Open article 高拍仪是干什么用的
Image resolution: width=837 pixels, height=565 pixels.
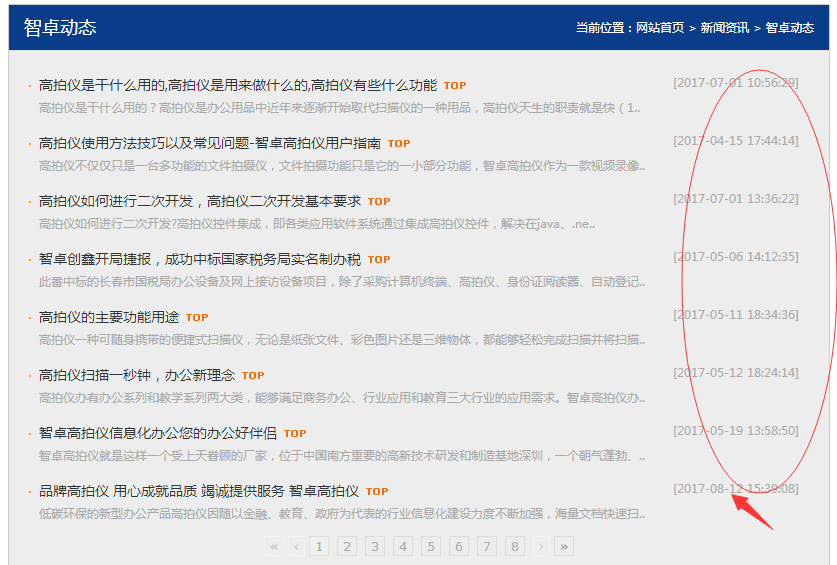click(x=237, y=85)
